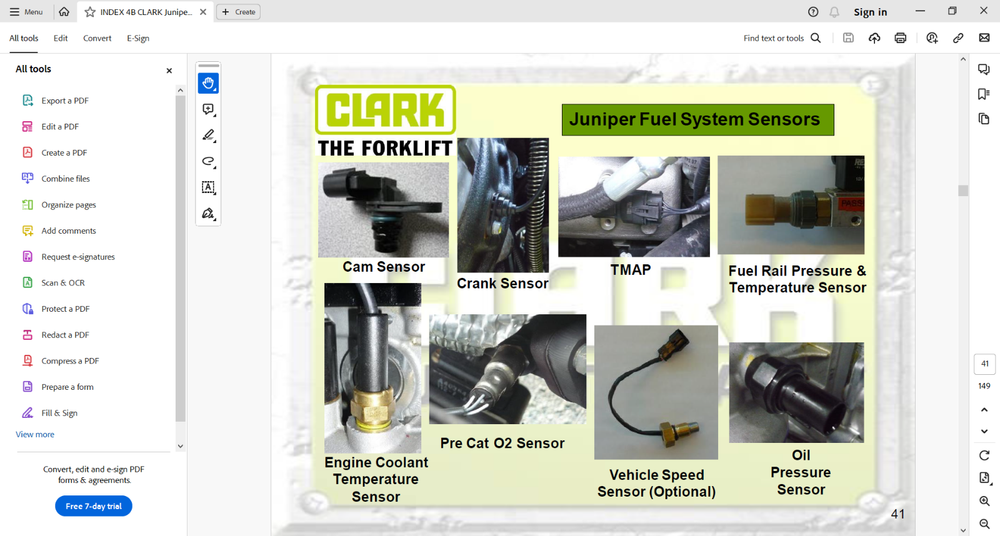Close the All tools panel
Image resolution: width=1000 pixels, height=536 pixels.
(169, 71)
